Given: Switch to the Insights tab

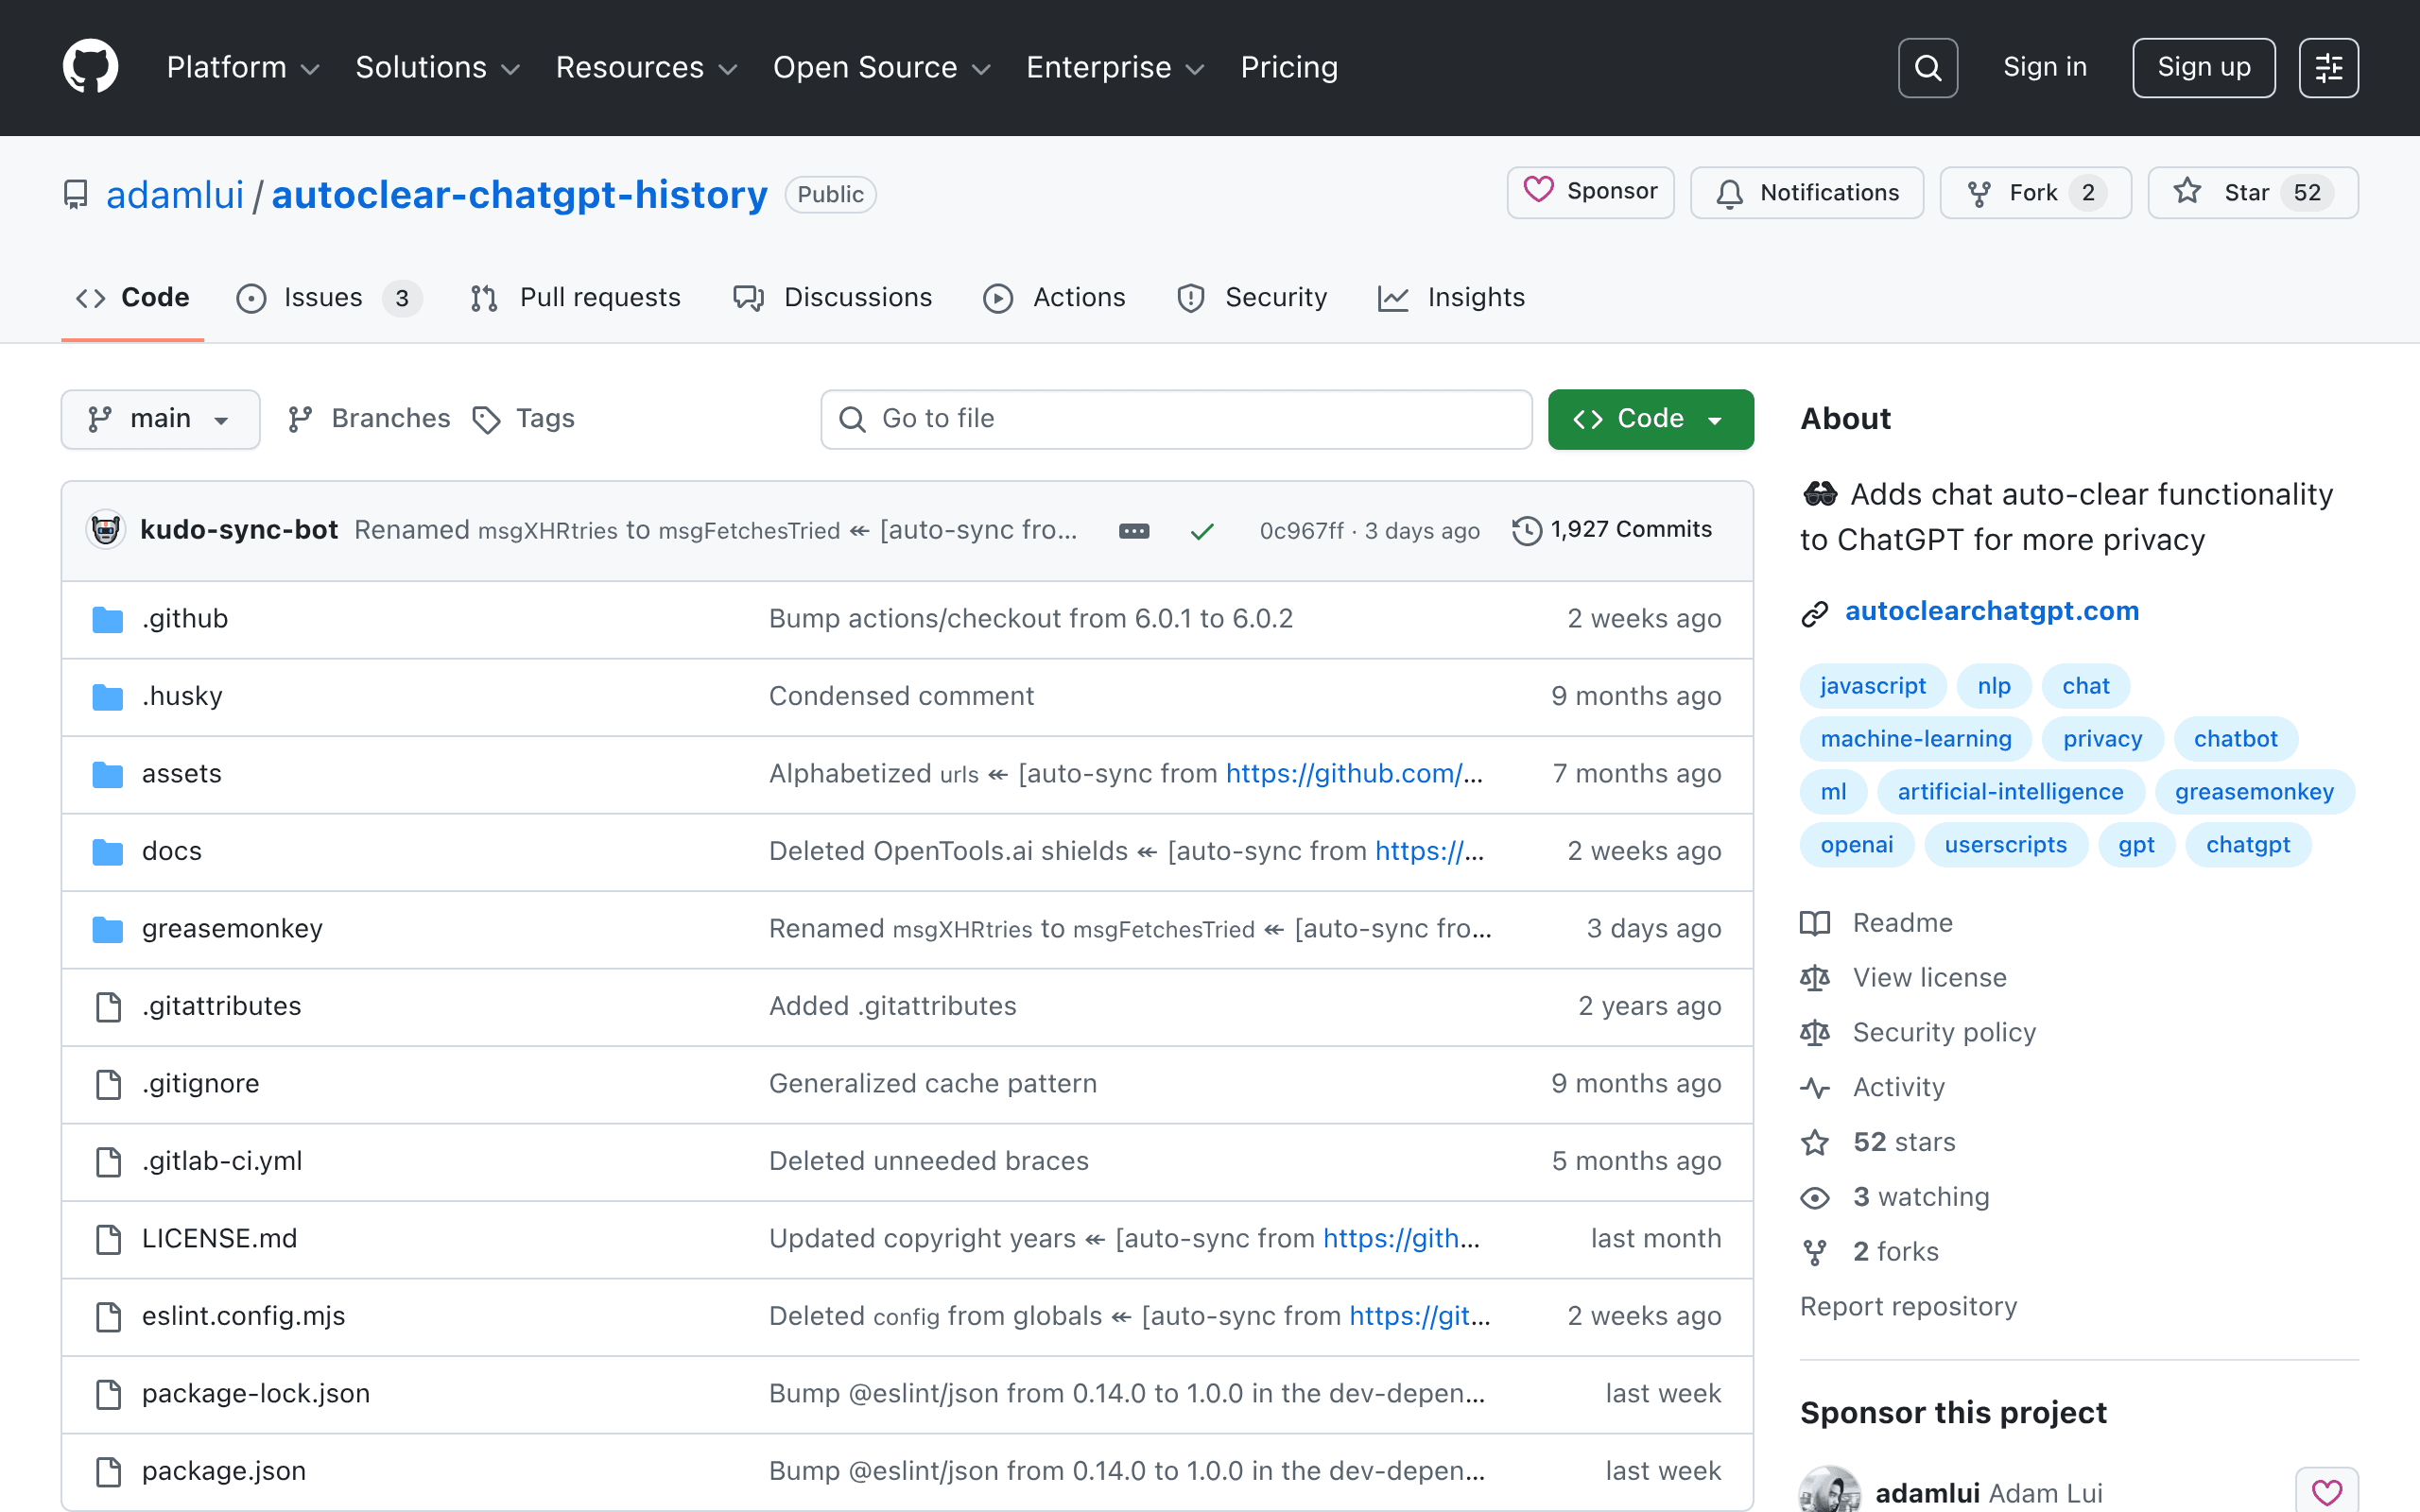Looking at the screenshot, I should click(x=1451, y=298).
